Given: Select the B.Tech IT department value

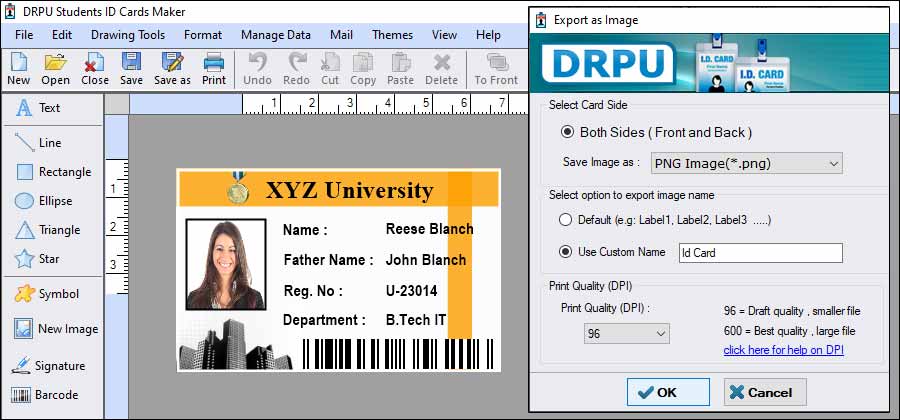Looking at the screenshot, I should coord(416,320).
